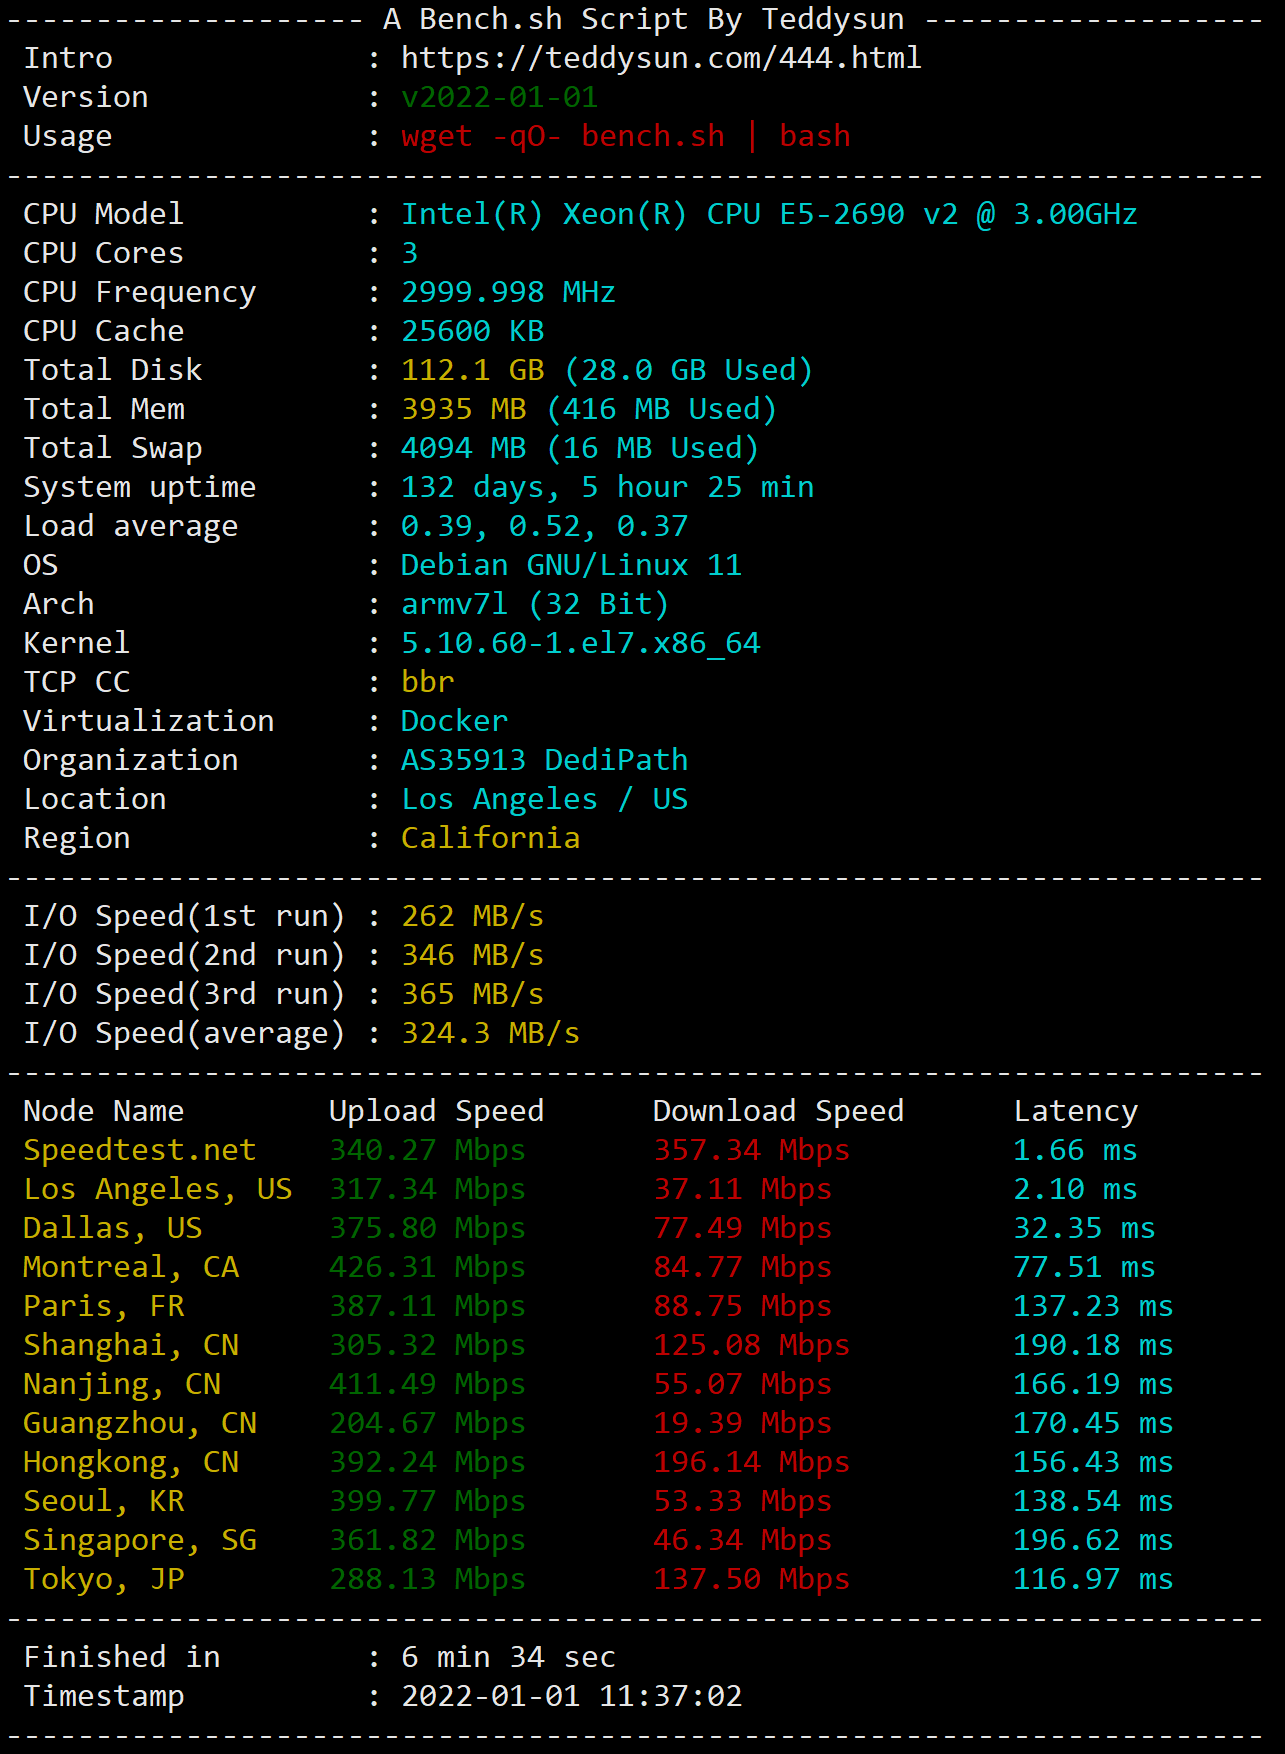The height and width of the screenshot is (1754, 1285).
Task: Click the timestamp 2022-01-01 11:37:02
Action: 571,1696
